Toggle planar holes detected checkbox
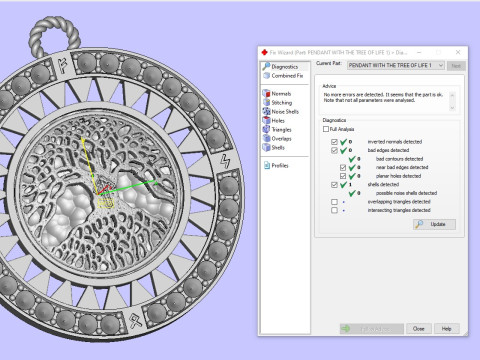This screenshot has height=360, width=480. pos(343,176)
